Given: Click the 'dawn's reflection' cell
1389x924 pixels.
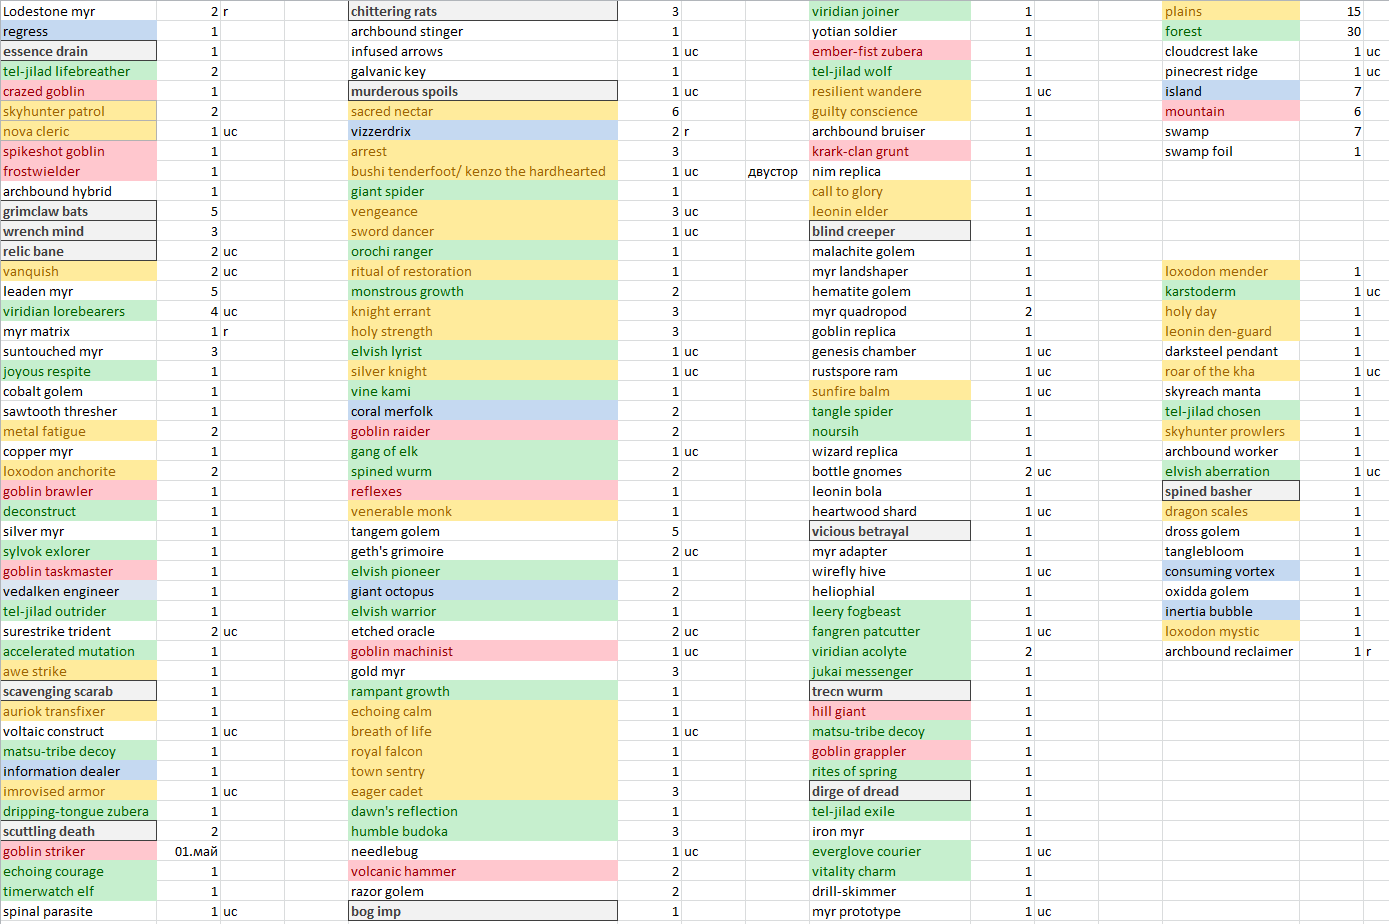Looking at the screenshot, I should [x=483, y=811].
